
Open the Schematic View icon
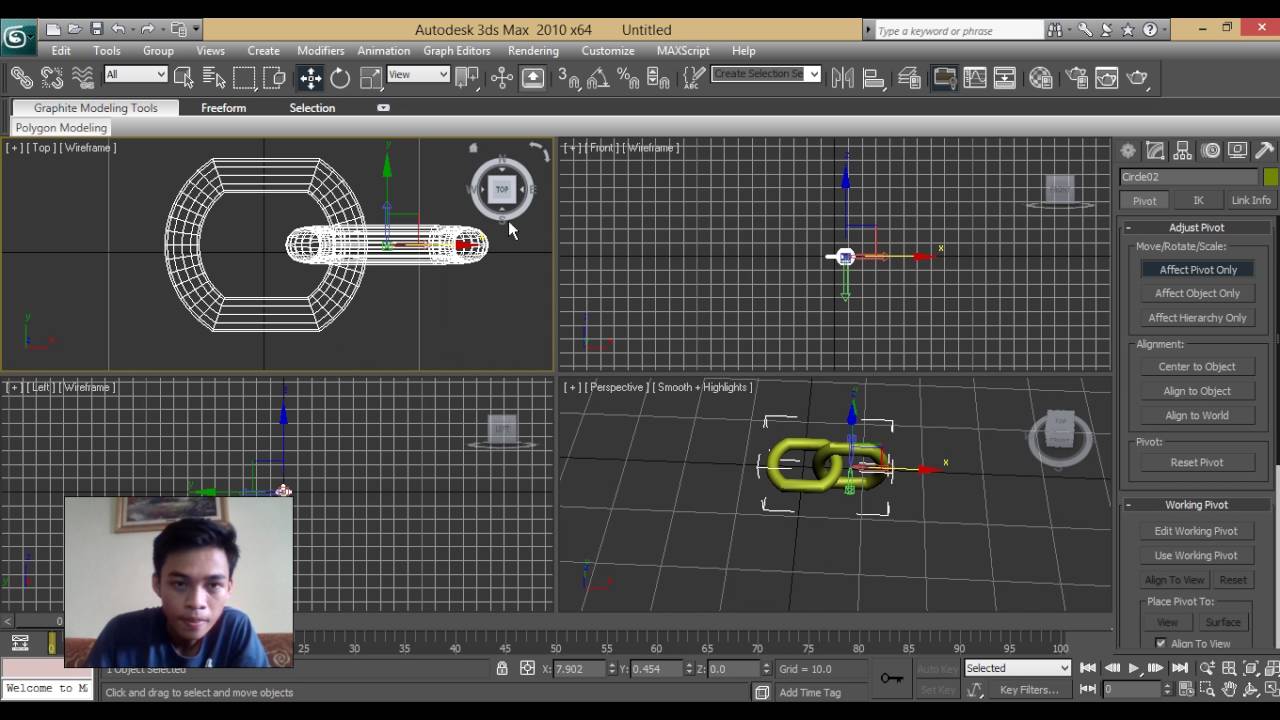(1005, 77)
